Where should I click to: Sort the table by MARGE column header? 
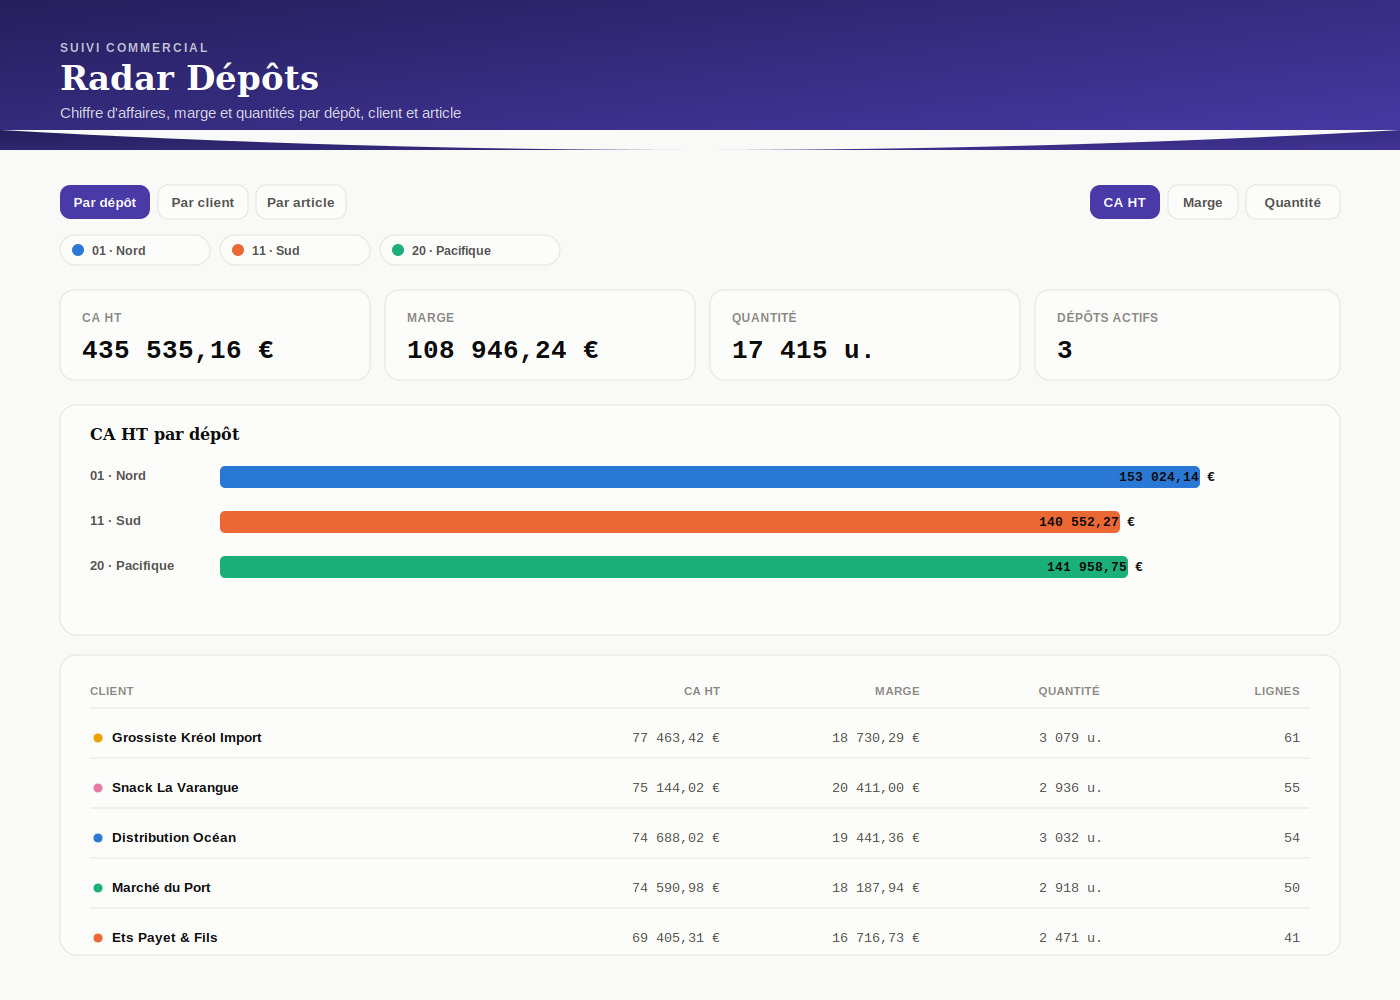pyautogui.click(x=897, y=691)
